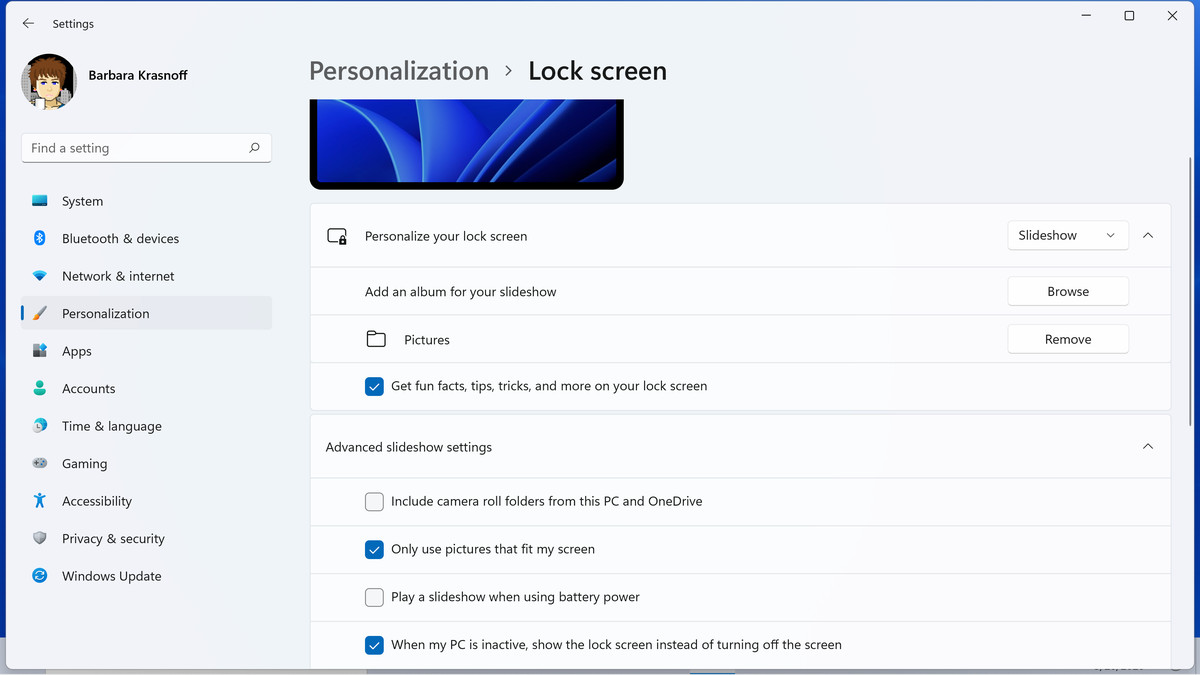Click the Lock screen page title

click(x=597, y=71)
